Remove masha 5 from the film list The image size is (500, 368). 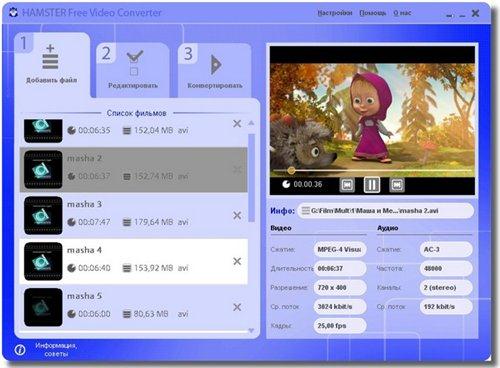click(x=237, y=307)
